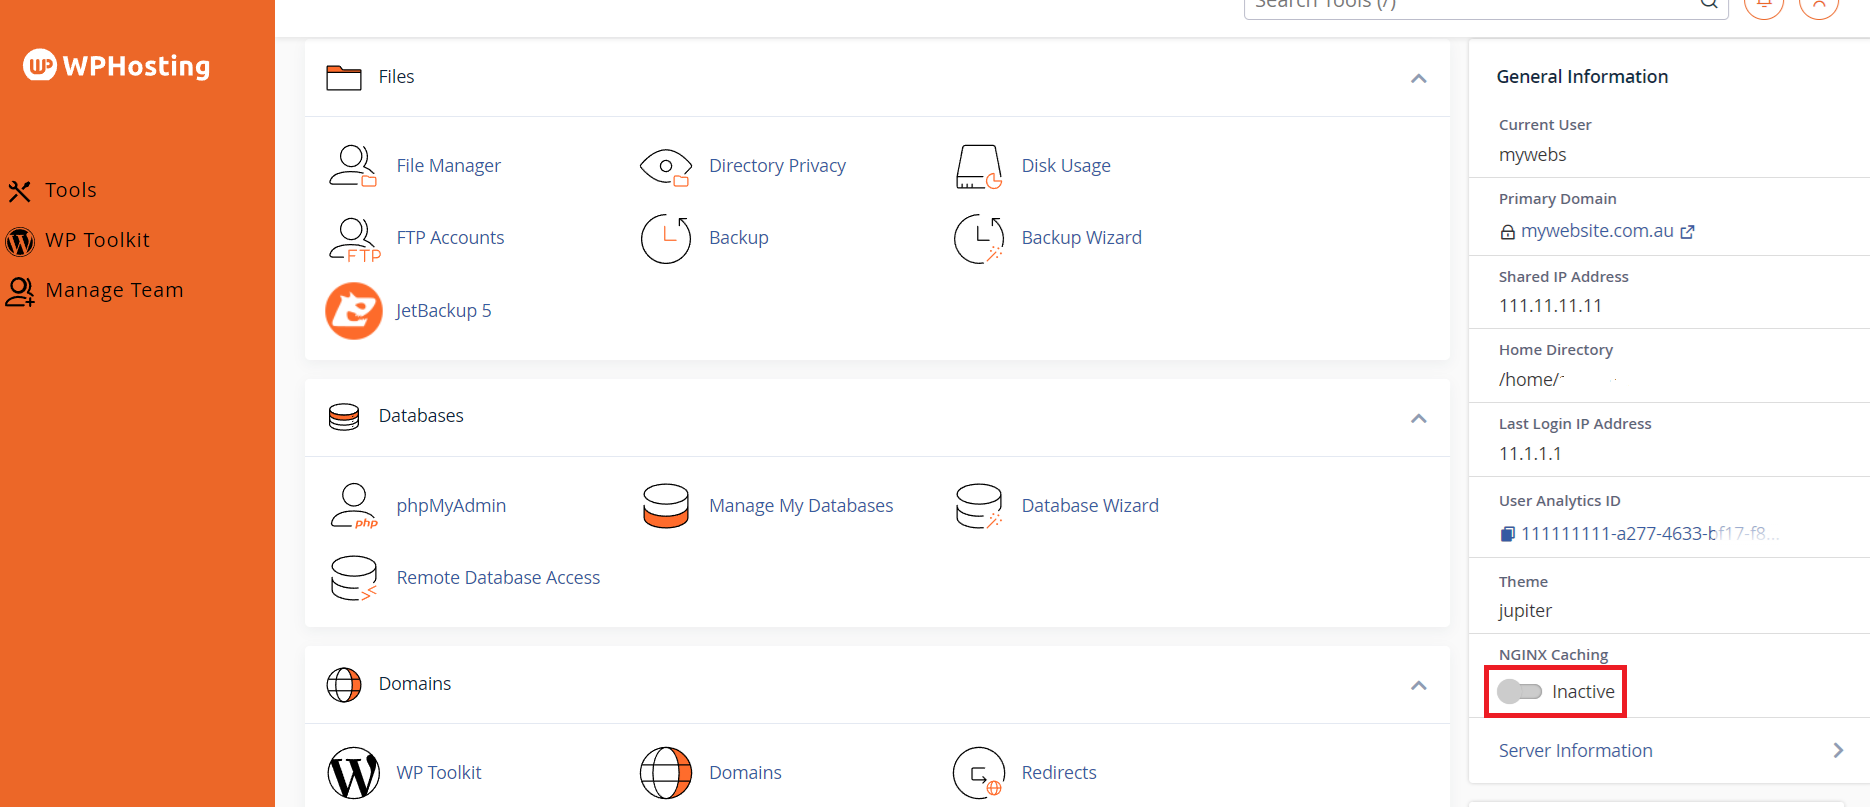The height and width of the screenshot is (807, 1870).
Task: Expand Server Information arrow
Action: click(x=1837, y=751)
